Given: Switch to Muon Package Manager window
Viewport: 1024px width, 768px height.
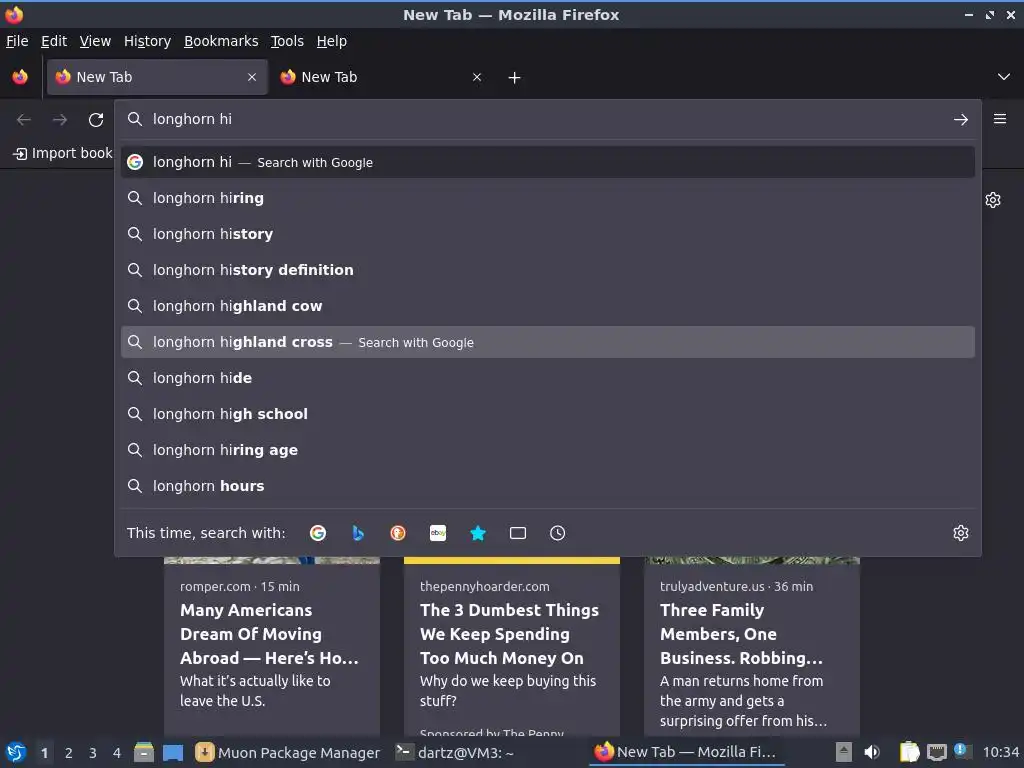Looking at the screenshot, I should [288, 752].
